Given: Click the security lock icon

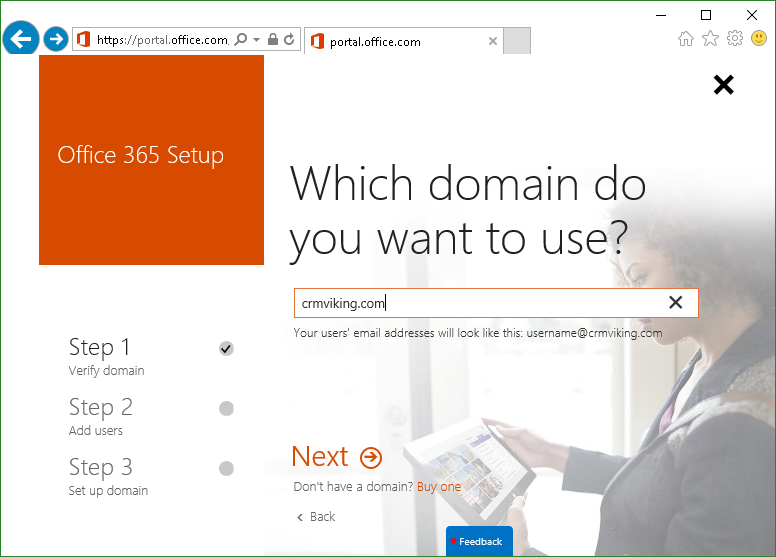Looking at the screenshot, I should (273, 39).
